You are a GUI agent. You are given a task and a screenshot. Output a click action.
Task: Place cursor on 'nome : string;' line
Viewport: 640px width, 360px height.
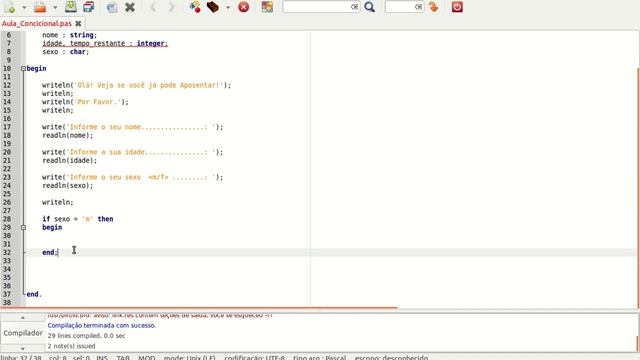coord(69,35)
